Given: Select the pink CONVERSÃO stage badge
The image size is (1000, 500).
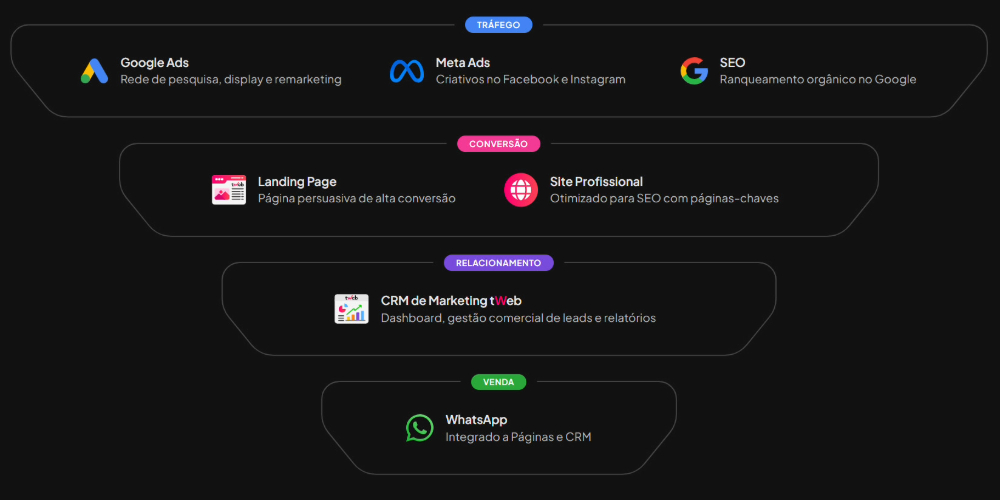Looking at the screenshot, I should 498,144.
